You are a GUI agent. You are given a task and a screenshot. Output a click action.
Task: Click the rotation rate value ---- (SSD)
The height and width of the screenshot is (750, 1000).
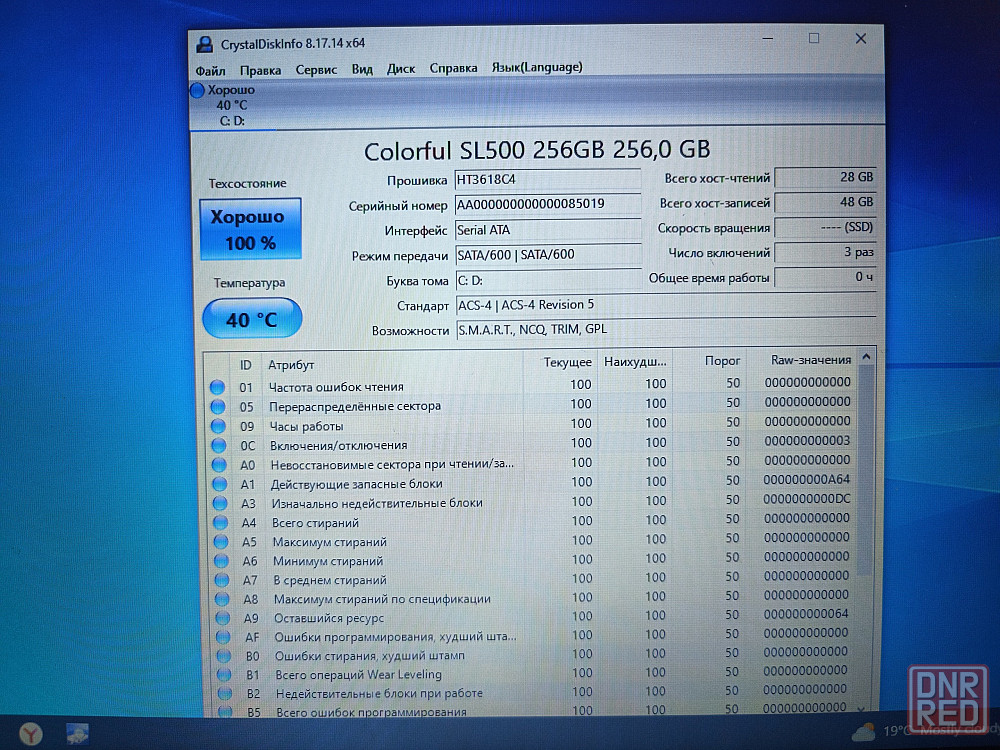pos(825,227)
